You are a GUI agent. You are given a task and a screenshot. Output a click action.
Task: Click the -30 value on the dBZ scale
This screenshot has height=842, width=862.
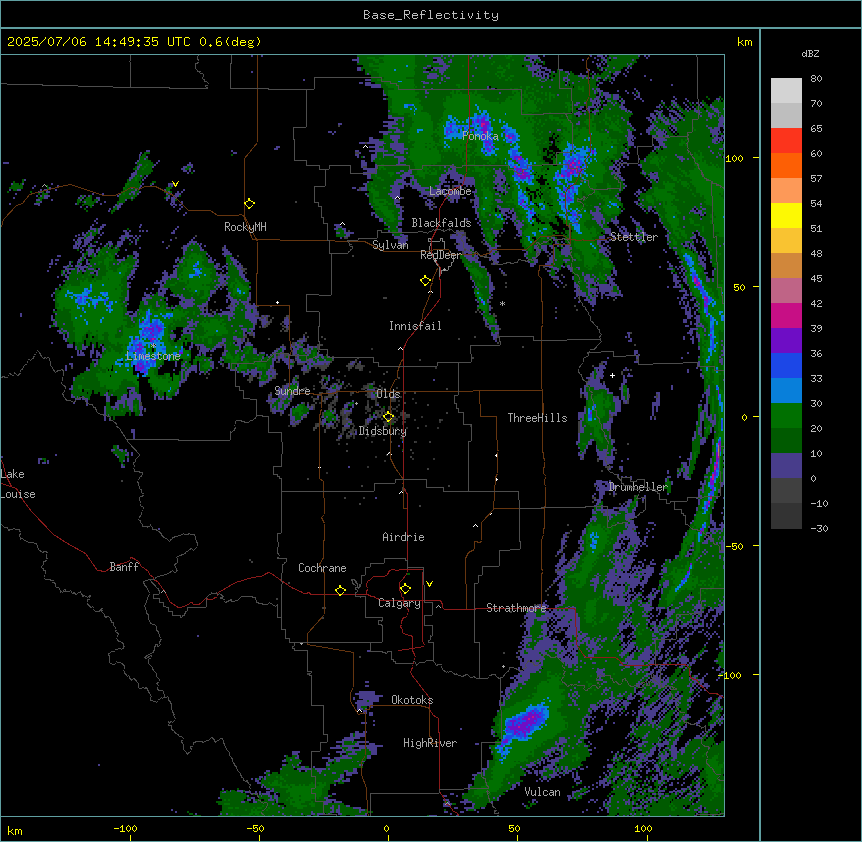coord(819,528)
